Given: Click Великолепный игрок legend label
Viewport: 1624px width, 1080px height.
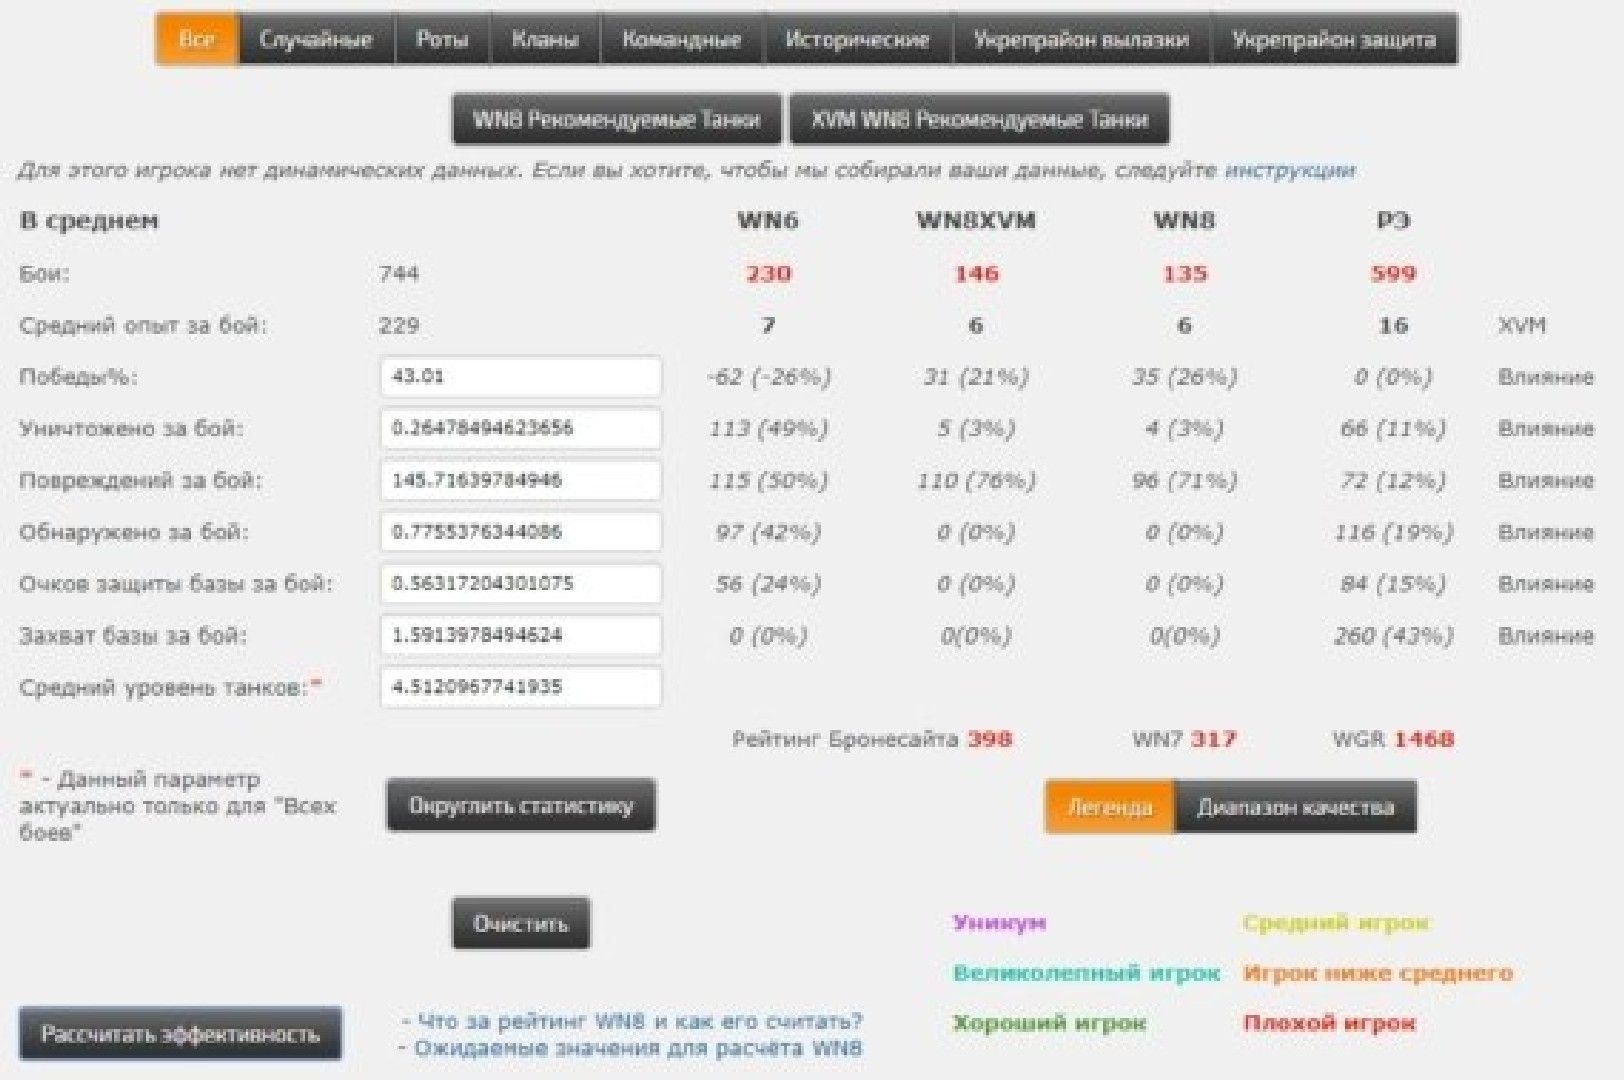Looking at the screenshot, I should click(x=1086, y=974).
